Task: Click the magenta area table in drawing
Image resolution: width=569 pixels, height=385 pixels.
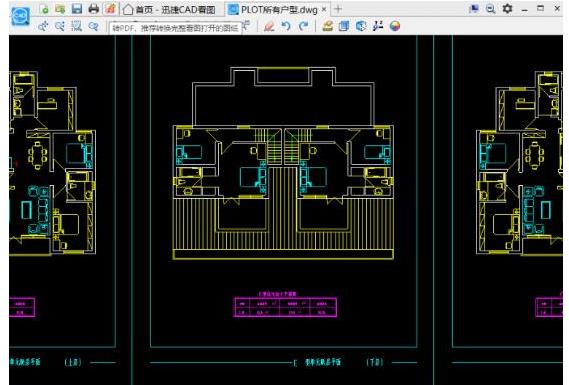Action: pyautogui.click(x=285, y=307)
